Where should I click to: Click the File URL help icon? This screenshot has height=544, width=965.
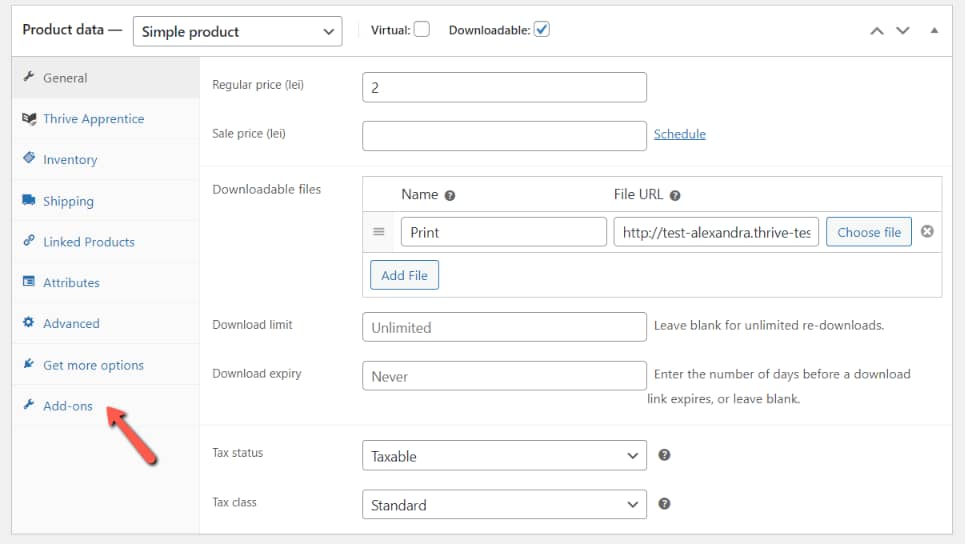(x=675, y=196)
